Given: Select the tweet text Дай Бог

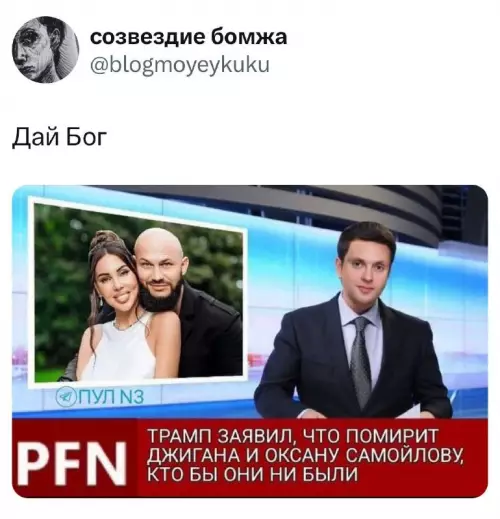Looking at the screenshot, I should coord(59,137).
